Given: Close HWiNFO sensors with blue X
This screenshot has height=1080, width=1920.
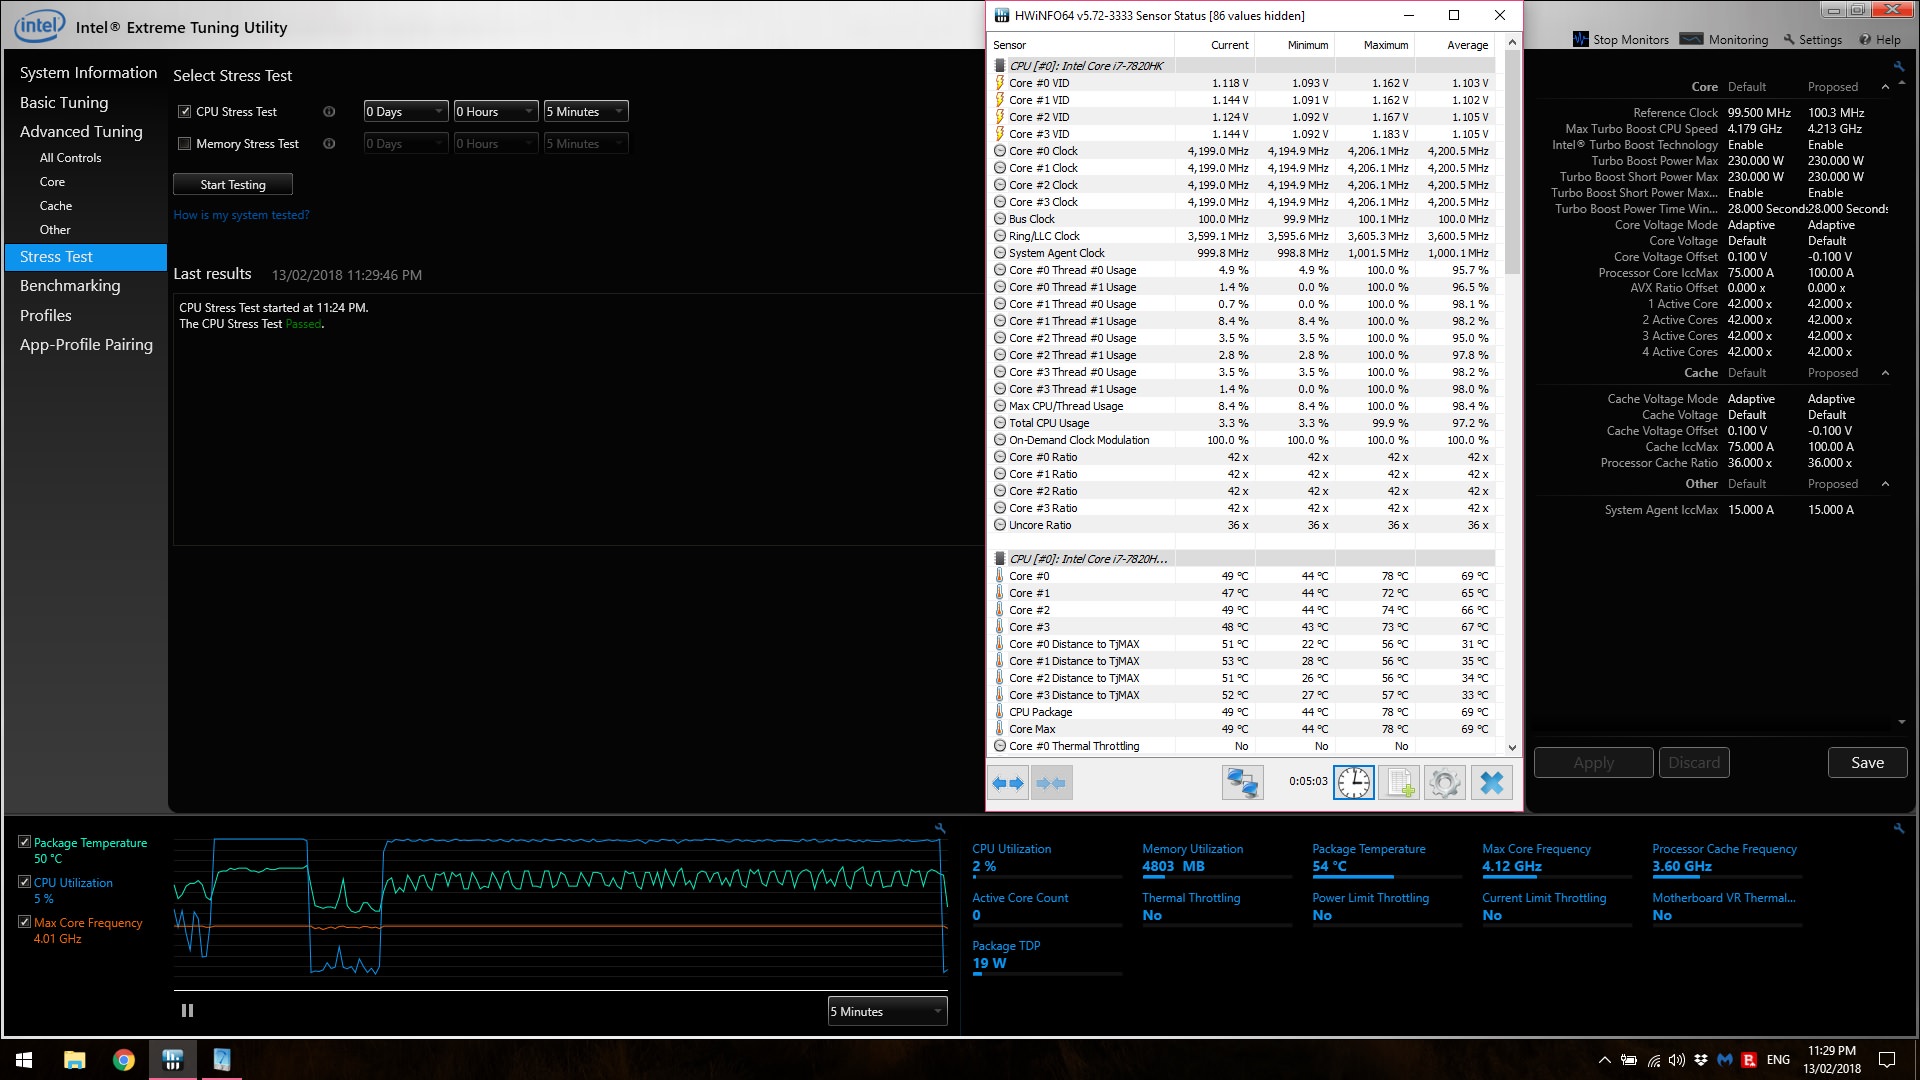Looking at the screenshot, I should click(x=1491, y=783).
